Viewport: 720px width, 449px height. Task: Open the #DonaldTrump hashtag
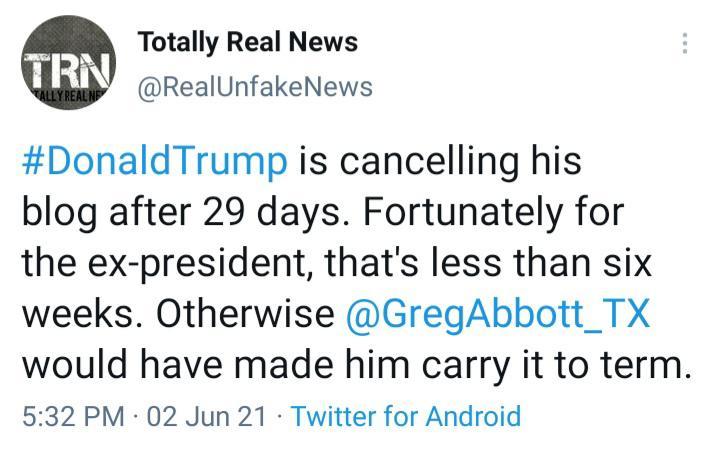click(x=154, y=162)
